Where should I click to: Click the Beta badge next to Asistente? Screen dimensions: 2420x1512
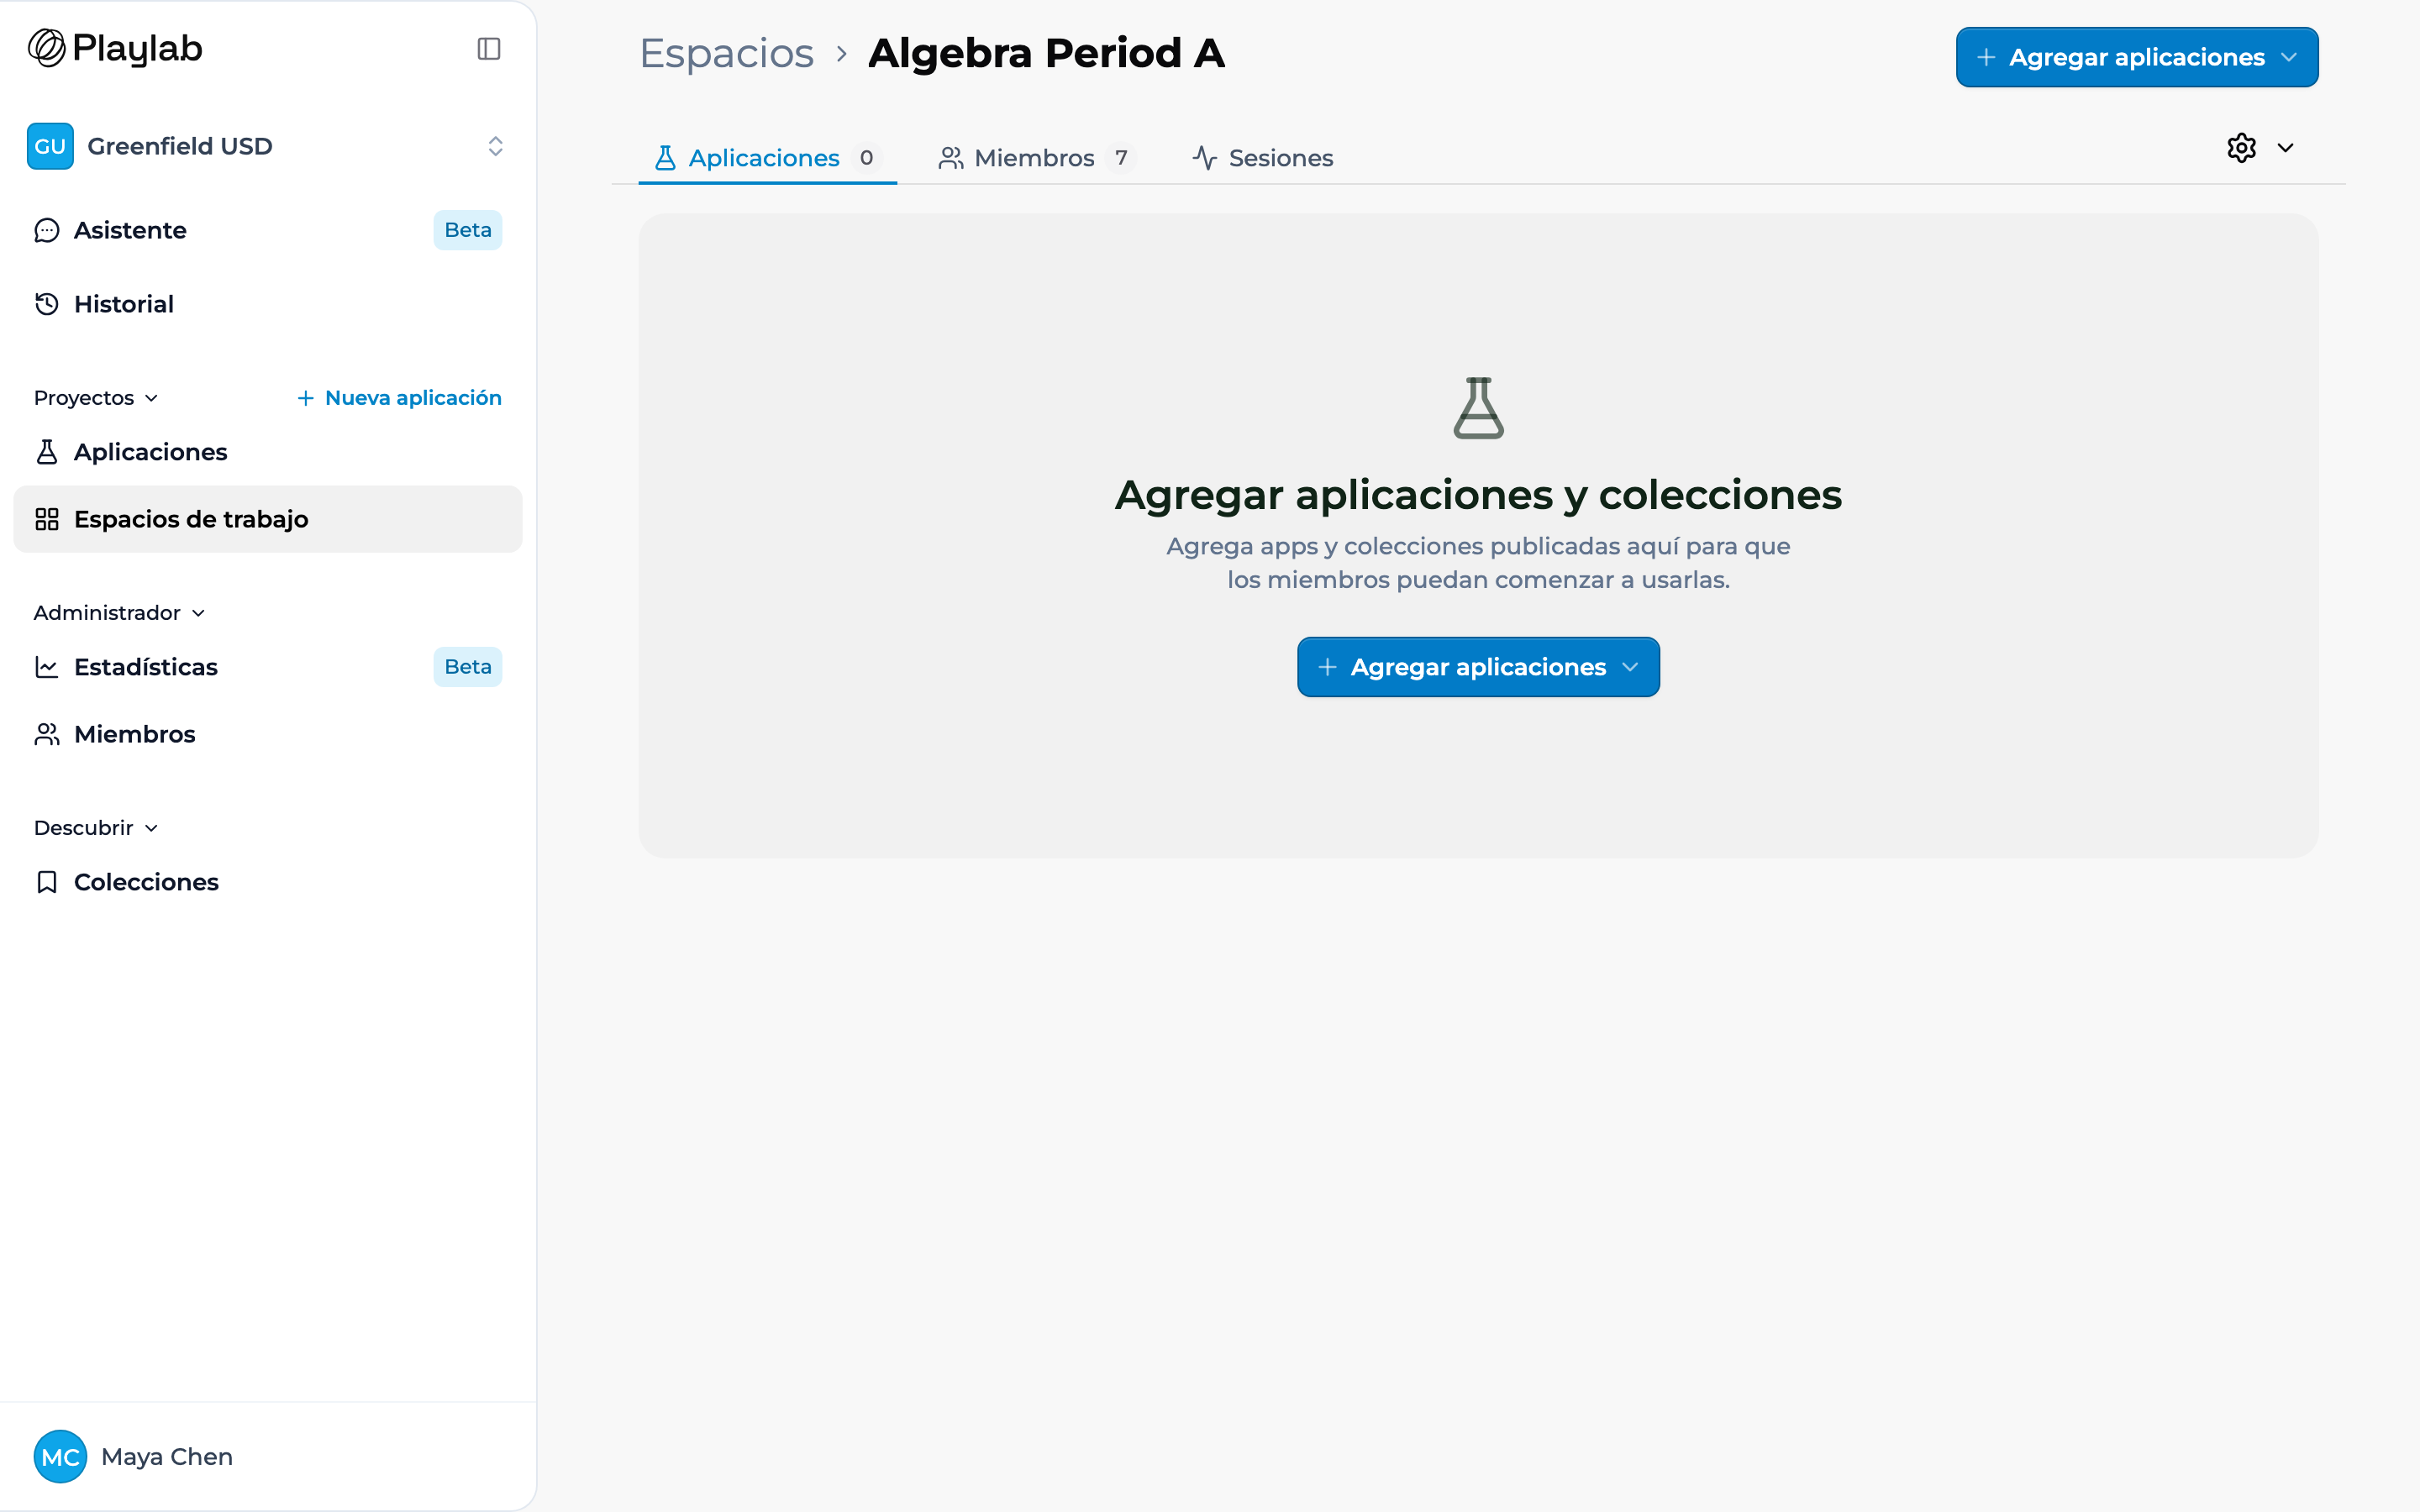point(467,230)
